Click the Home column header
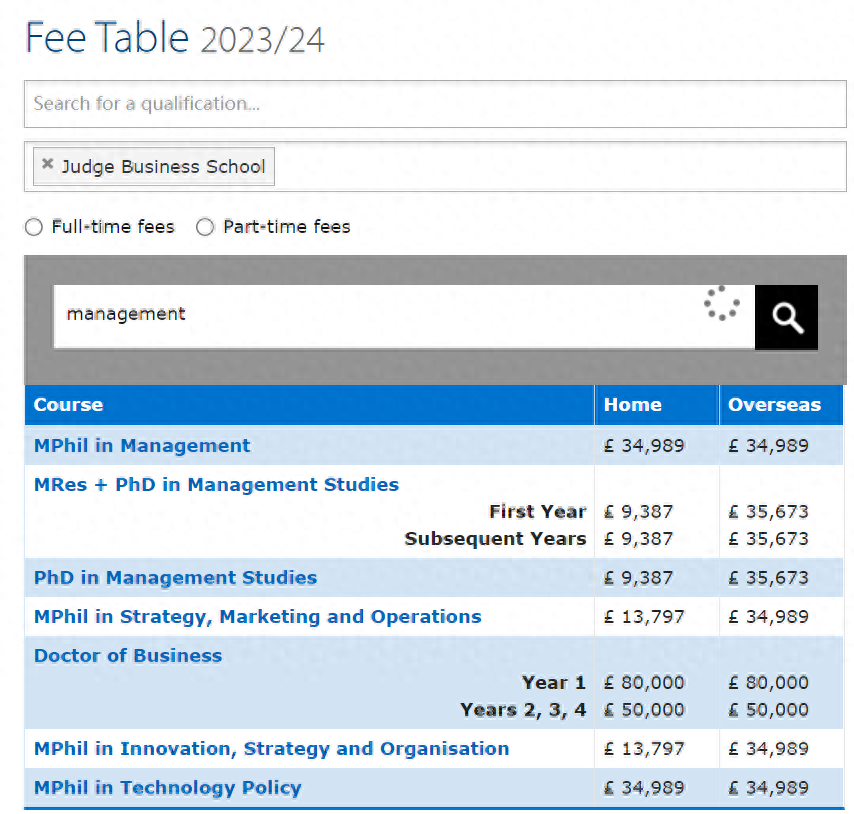The image size is (854, 814). pos(632,405)
